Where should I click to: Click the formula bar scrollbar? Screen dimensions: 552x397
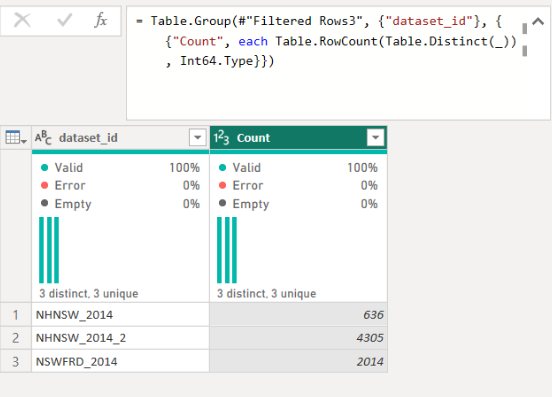[x=525, y=40]
